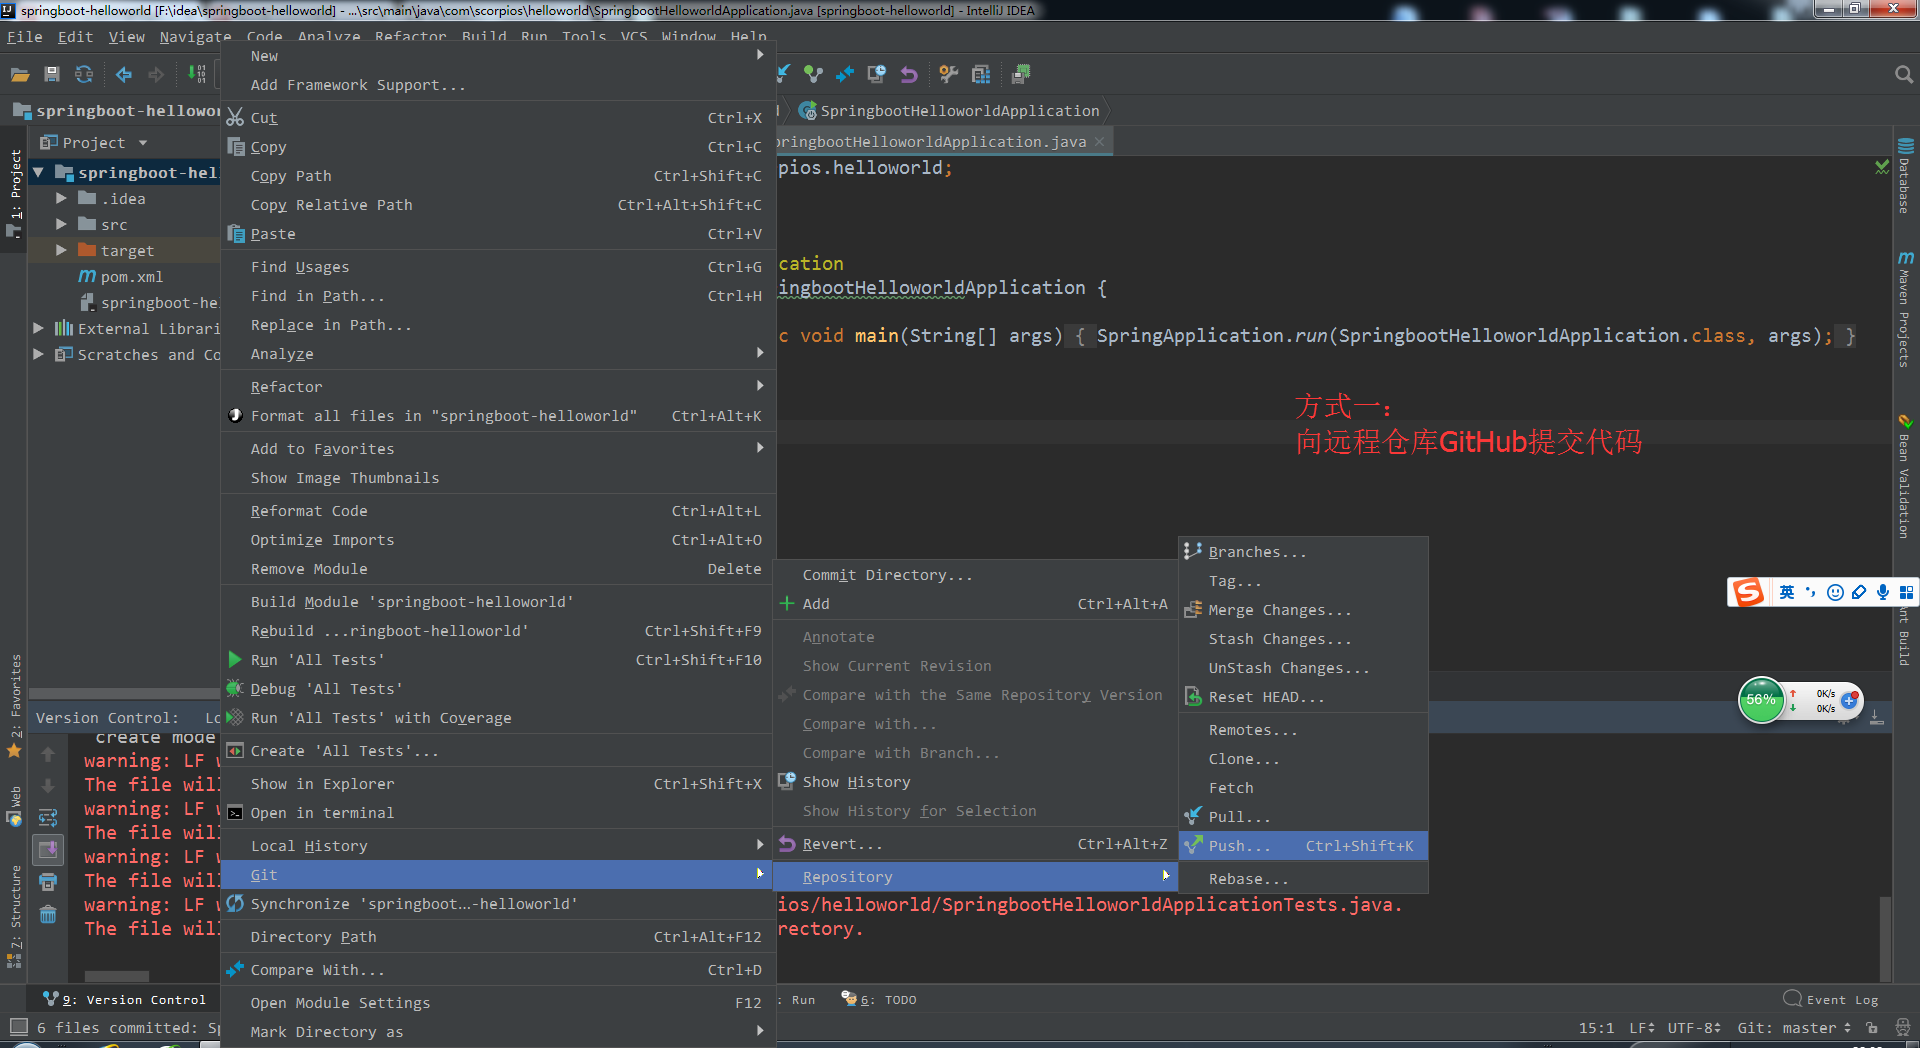
Task: Open Git branch master dropdown in status bar
Action: tap(1794, 1027)
